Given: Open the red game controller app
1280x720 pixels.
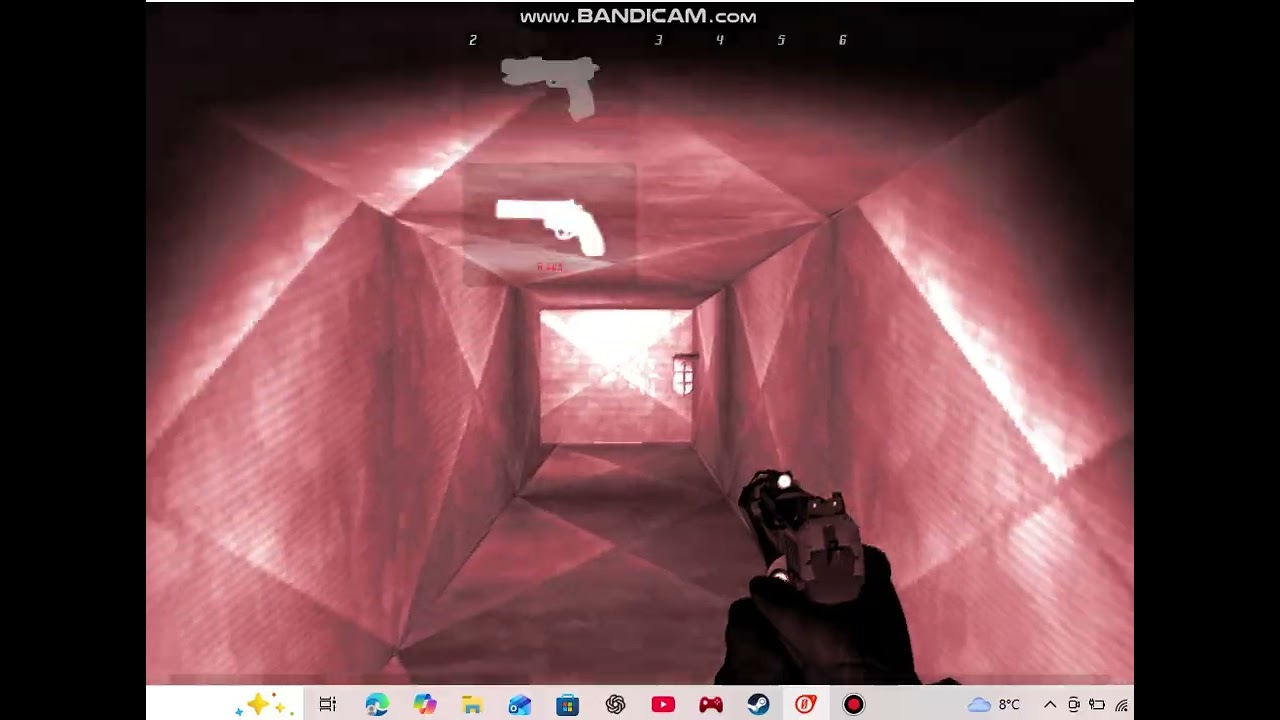Looking at the screenshot, I should [711, 705].
